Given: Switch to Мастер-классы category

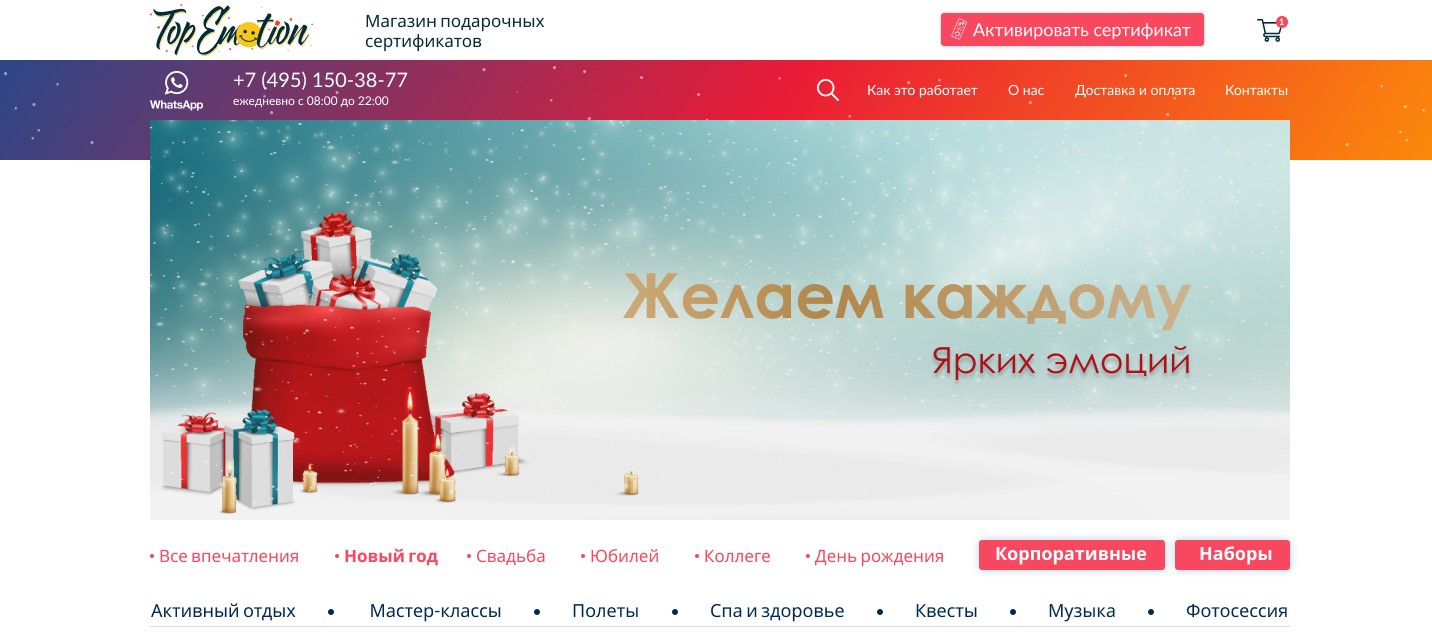Looking at the screenshot, I should [x=435, y=611].
